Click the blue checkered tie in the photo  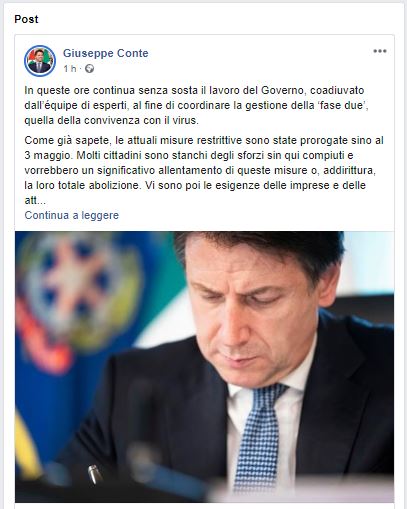(258, 438)
